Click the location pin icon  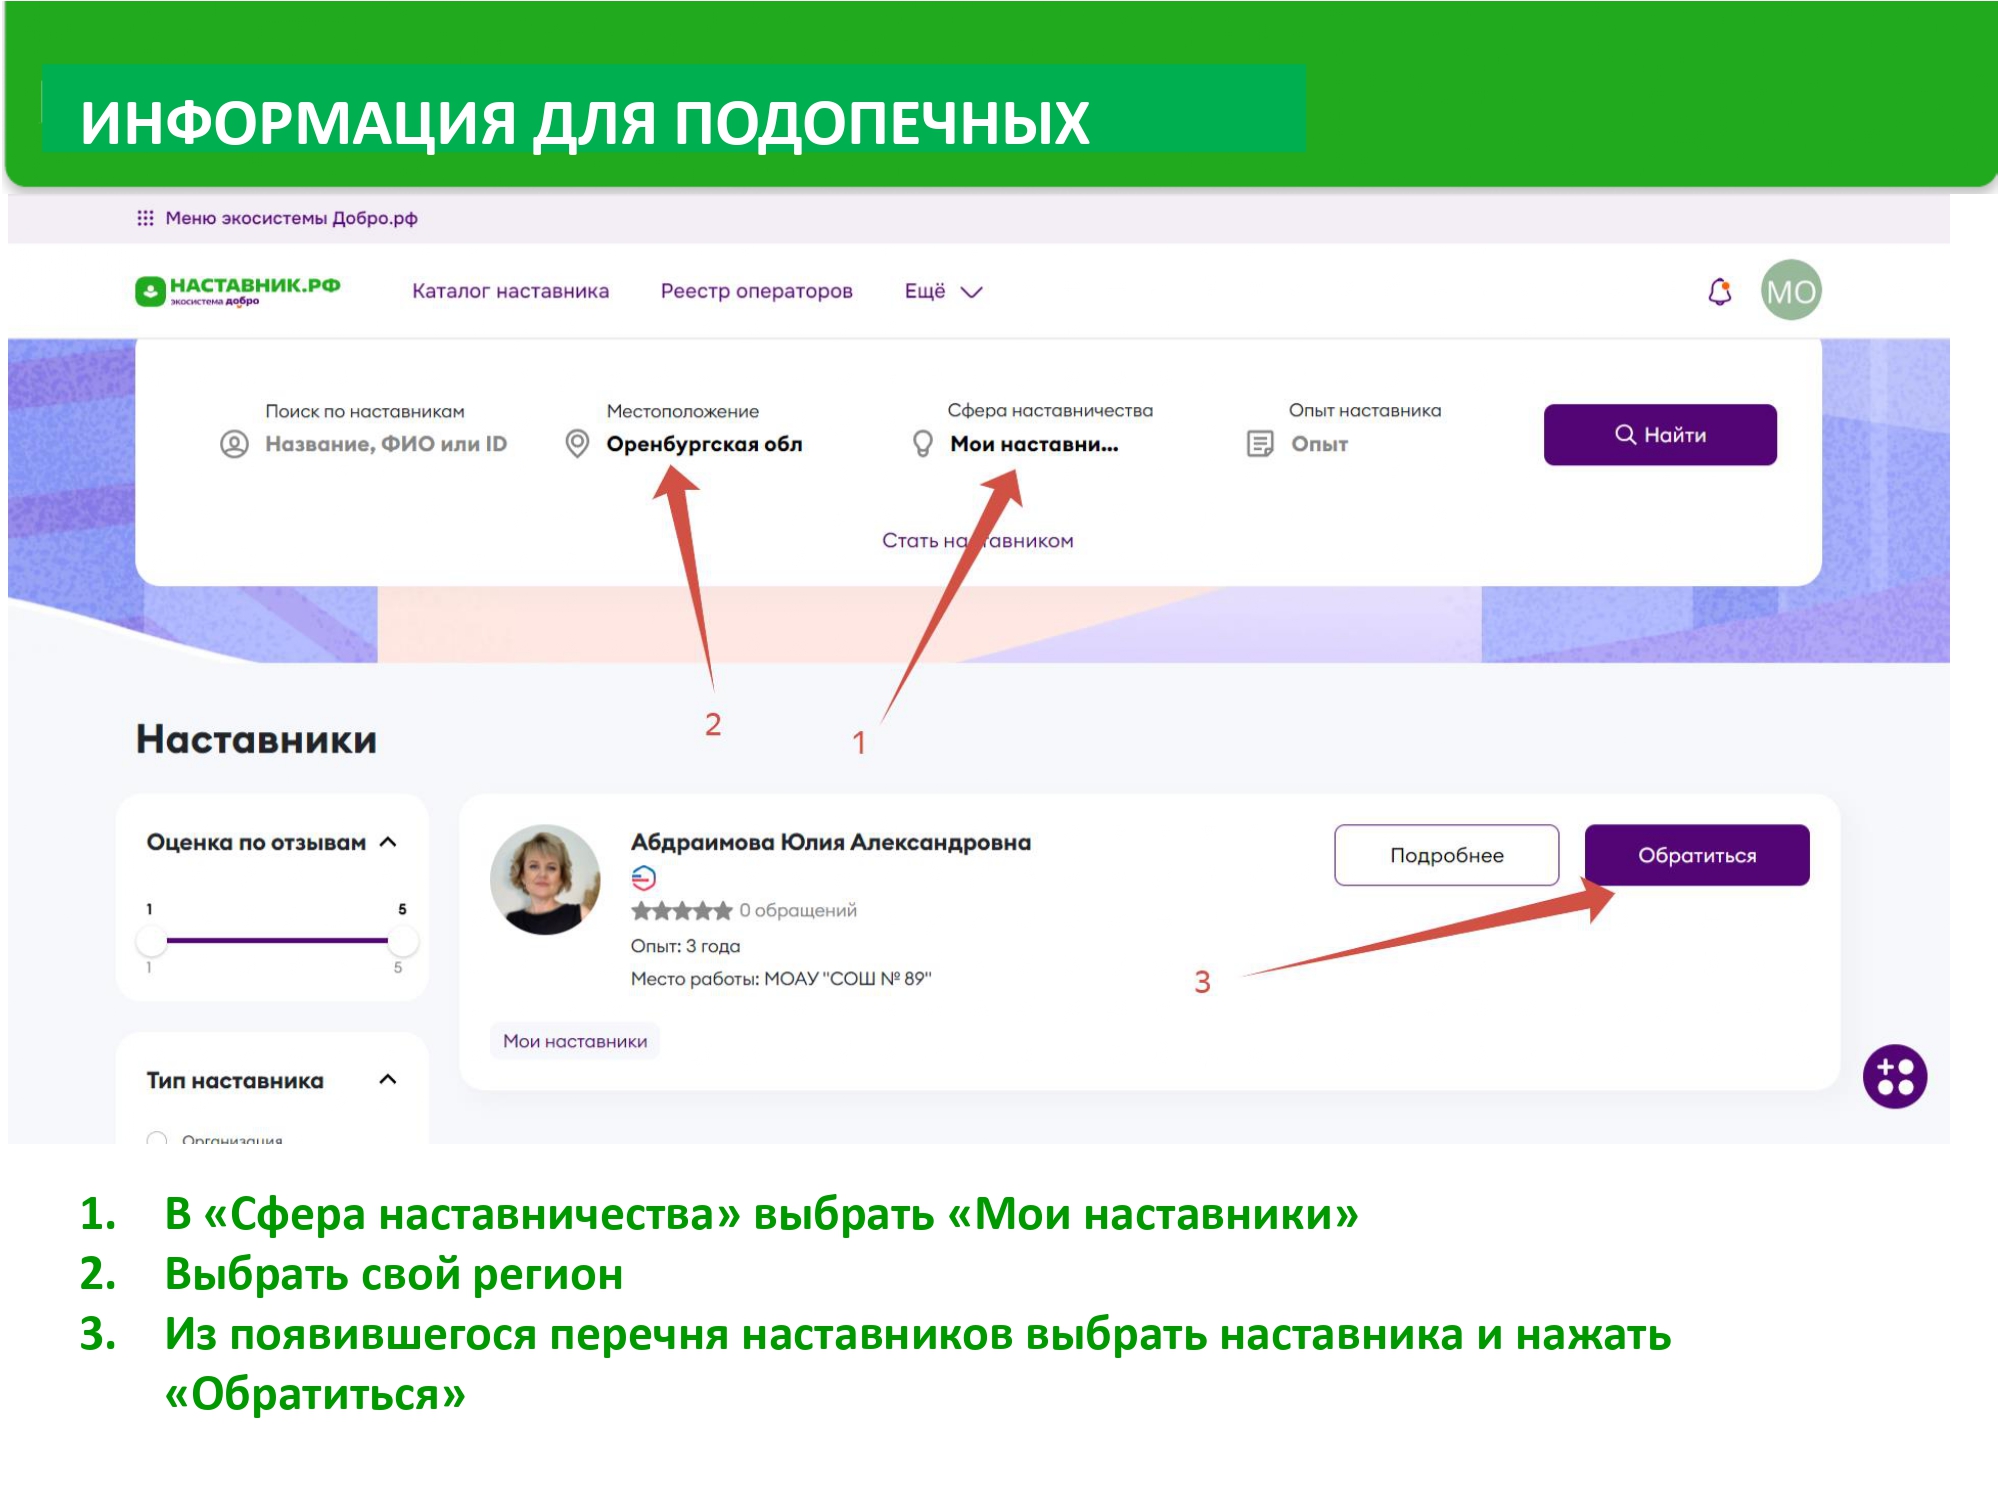(577, 443)
